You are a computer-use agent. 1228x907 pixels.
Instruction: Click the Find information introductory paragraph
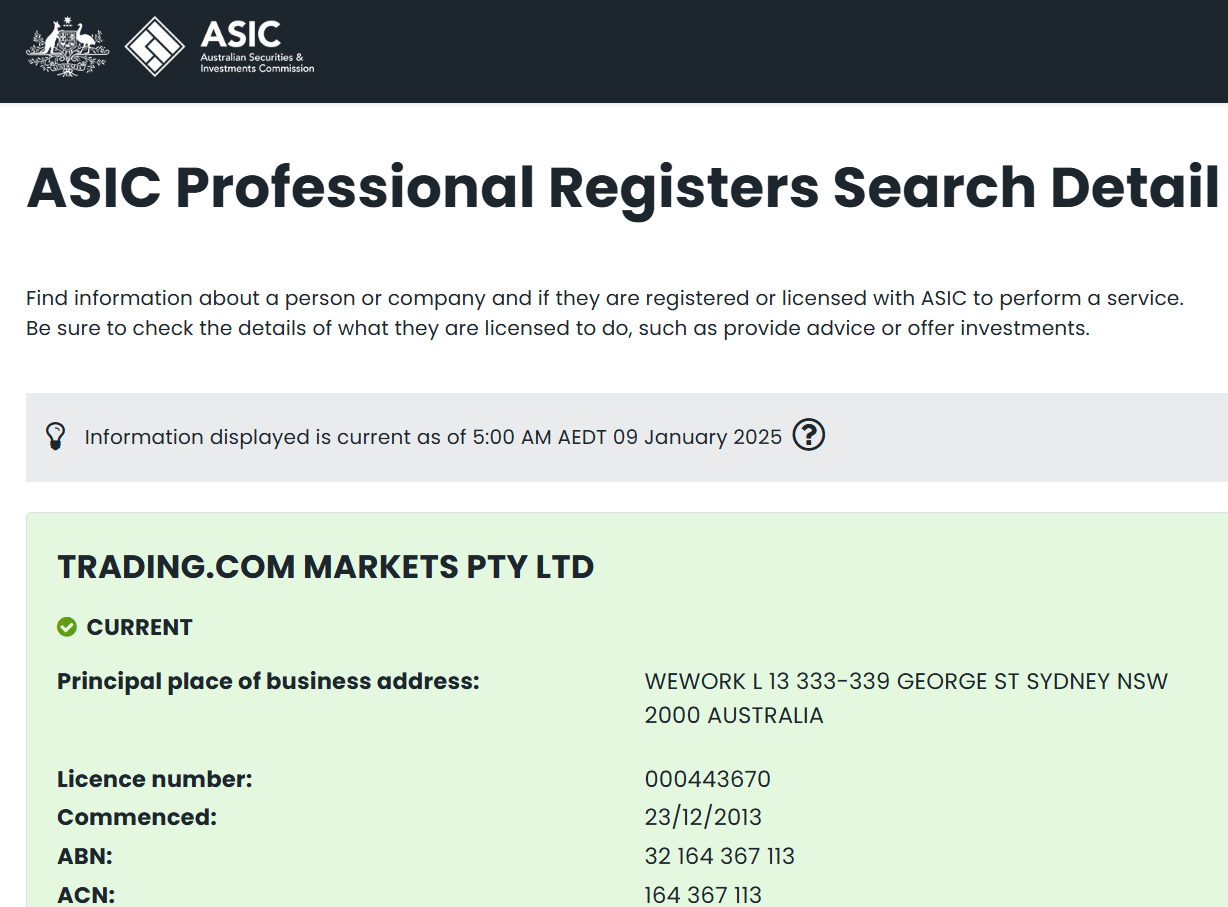point(604,313)
